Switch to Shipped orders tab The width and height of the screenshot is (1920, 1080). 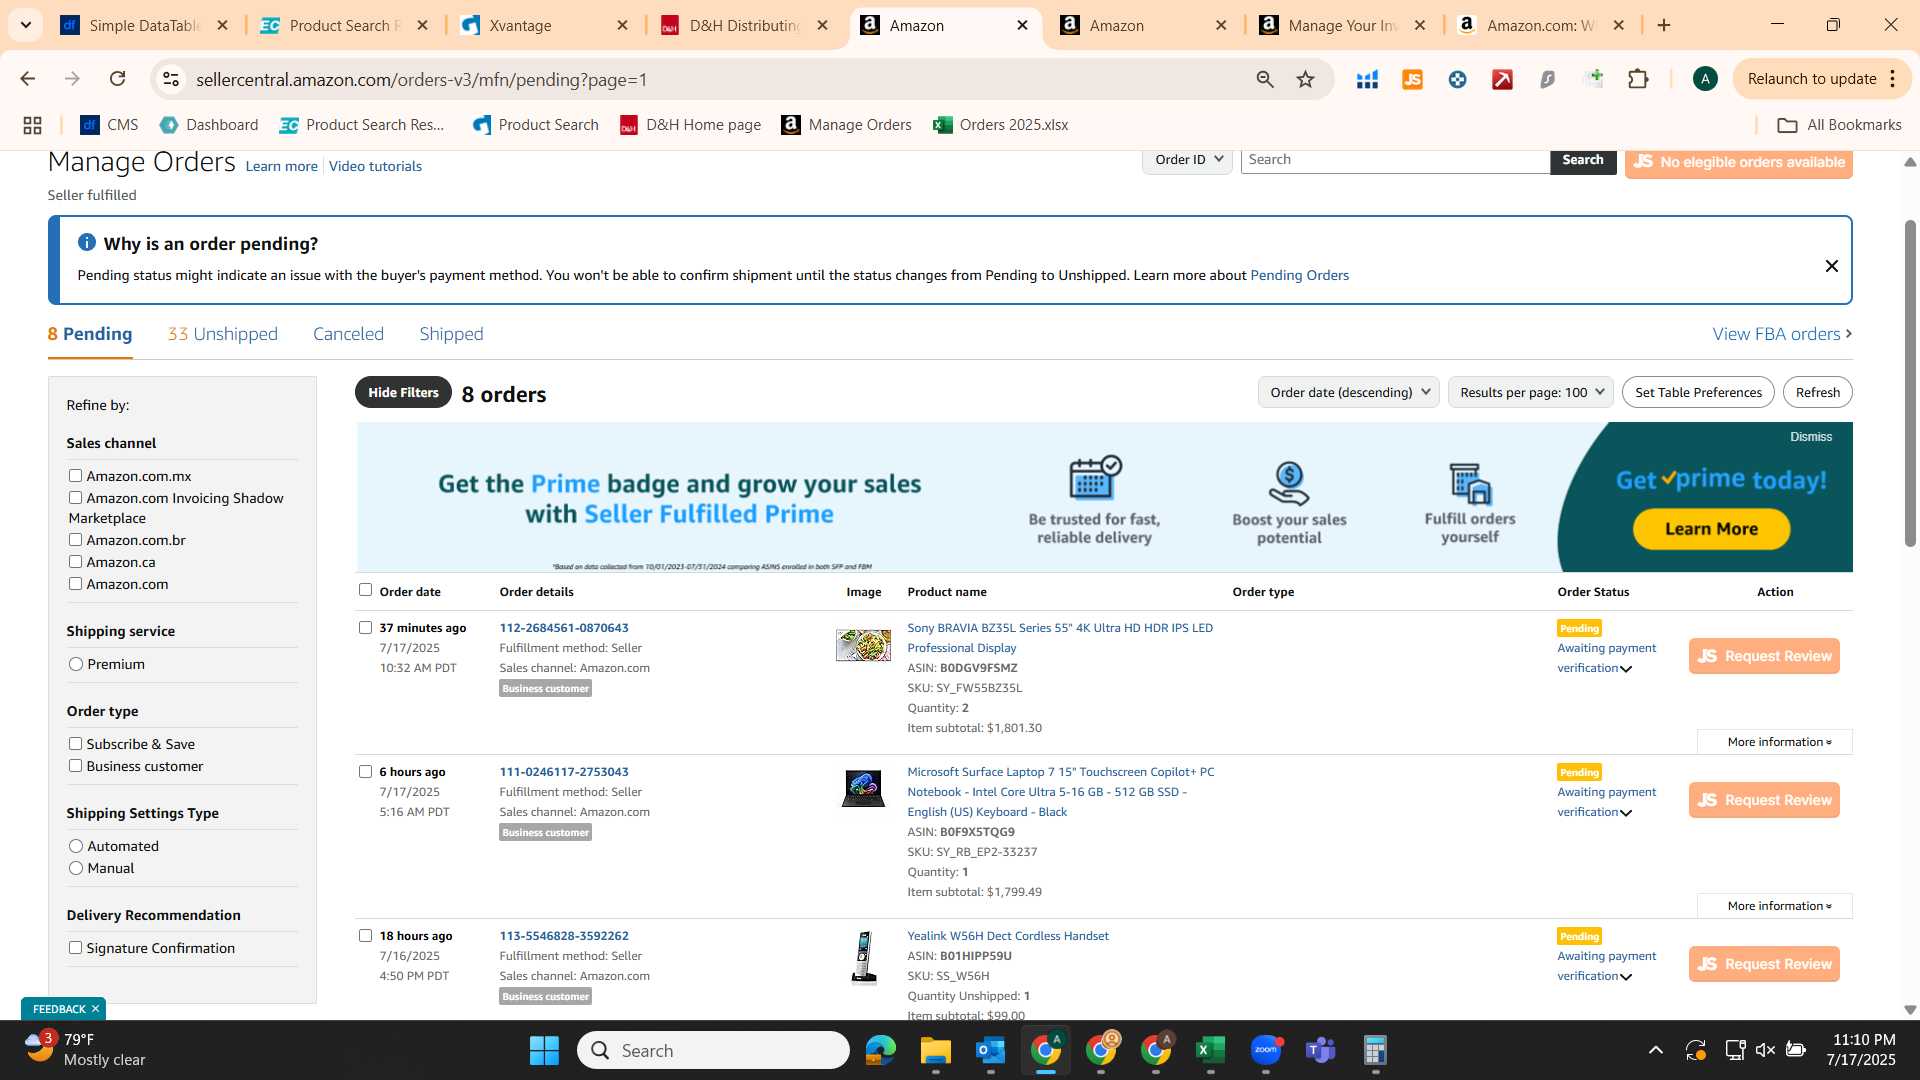pos(451,334)
